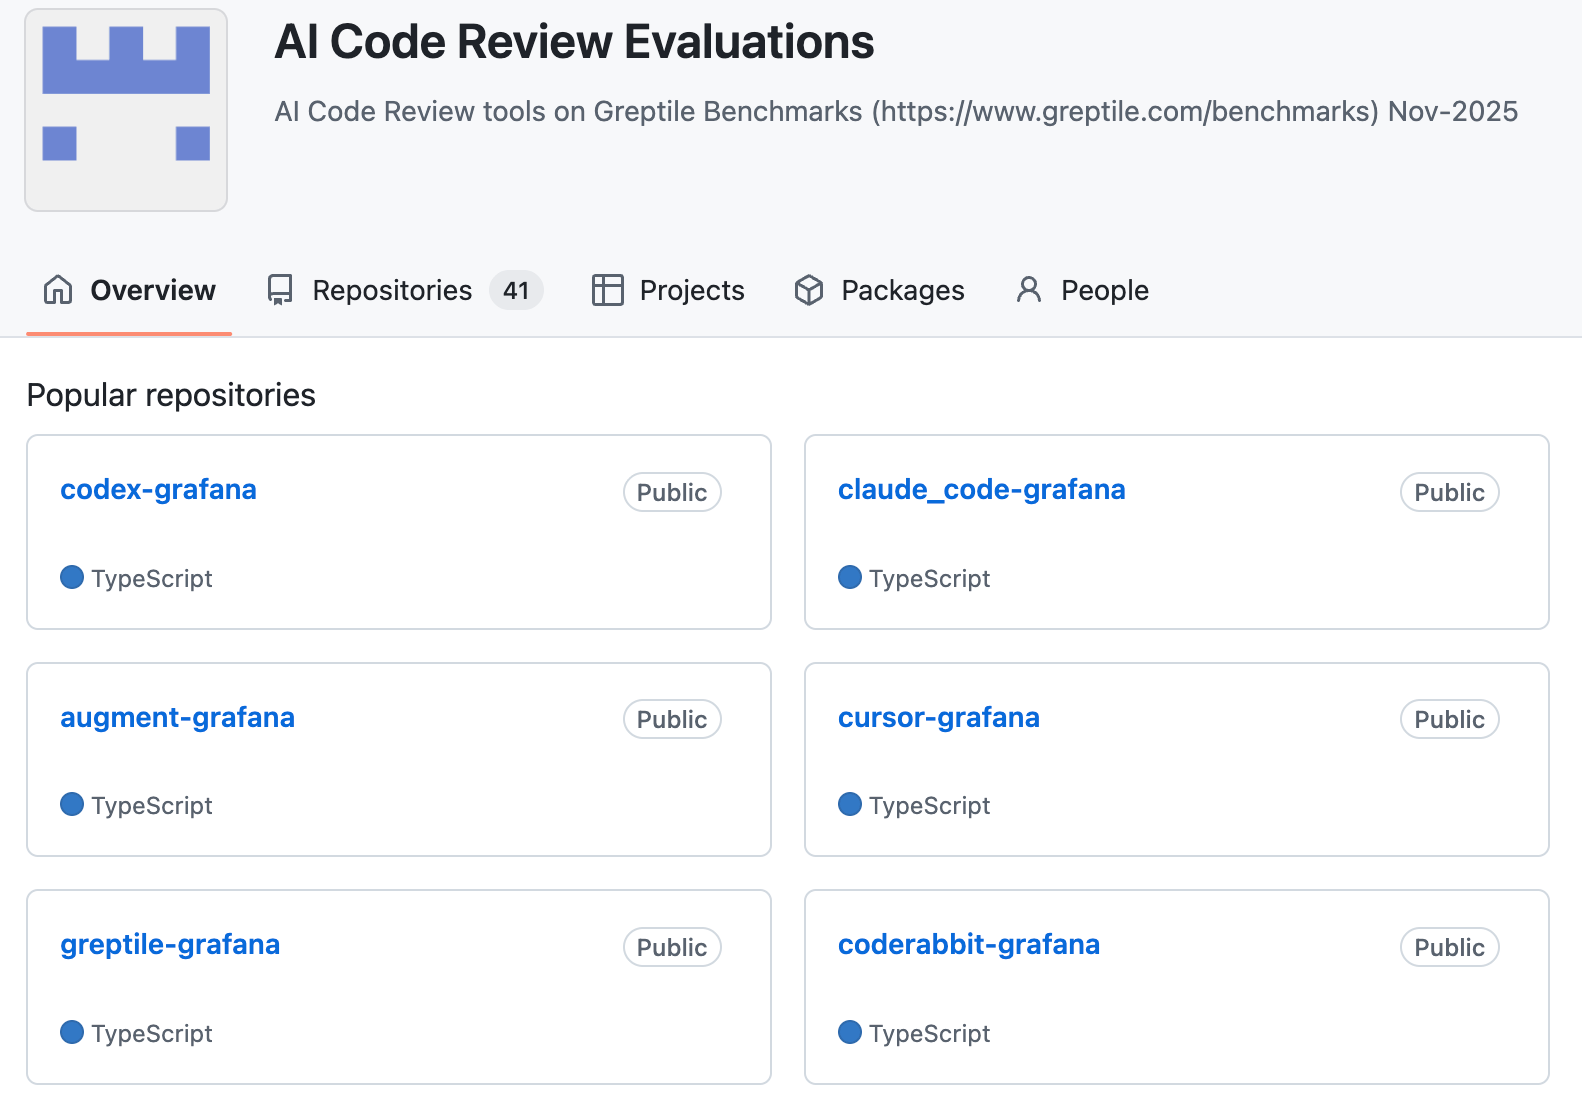The height and width of the screenshot is (1108, 1582).
Task: Open the greptile-grafana repository
Action: coord(170,945)
